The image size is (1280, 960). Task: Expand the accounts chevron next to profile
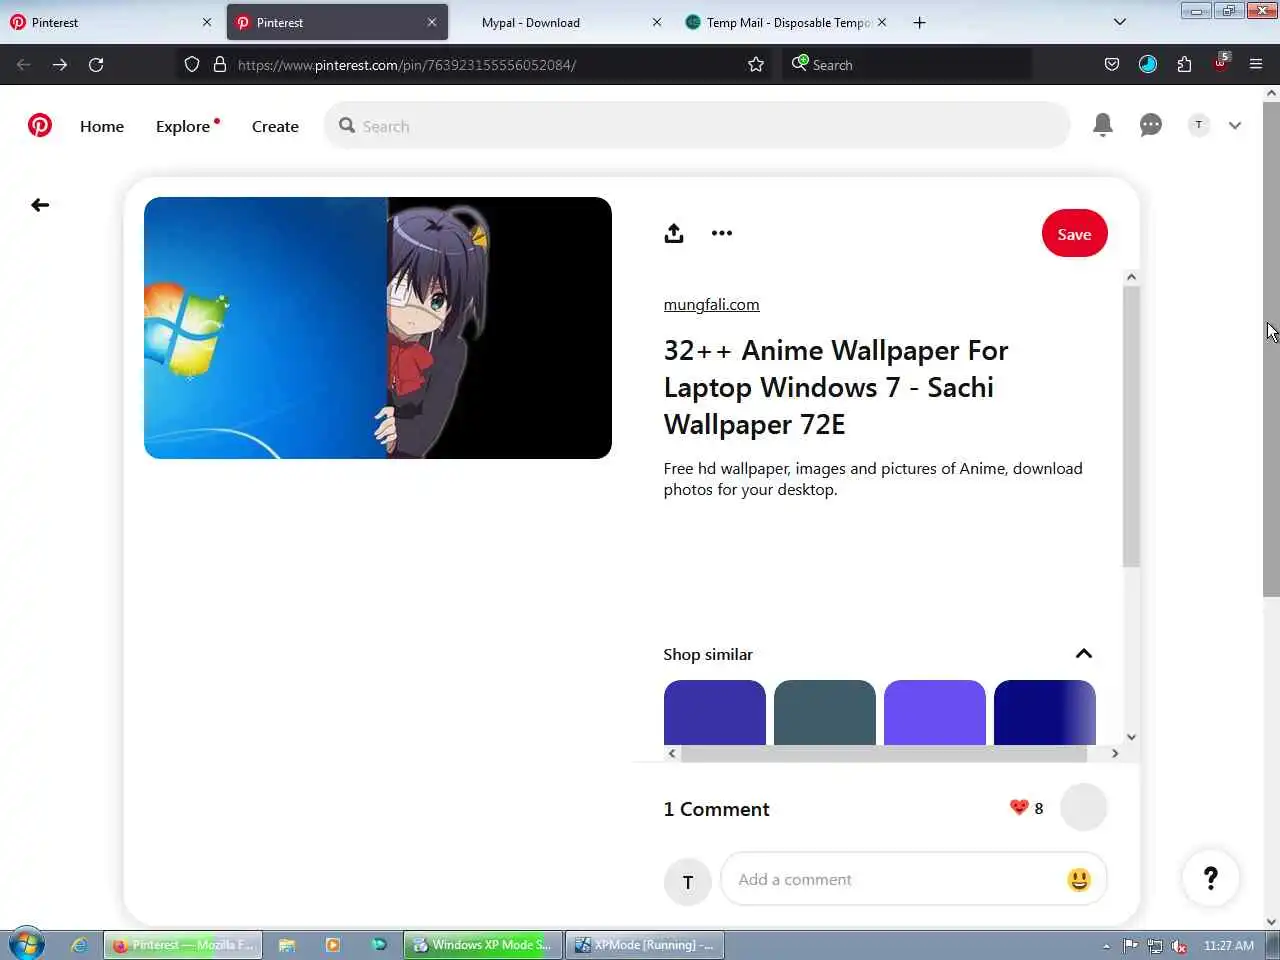click(1235, 126)
